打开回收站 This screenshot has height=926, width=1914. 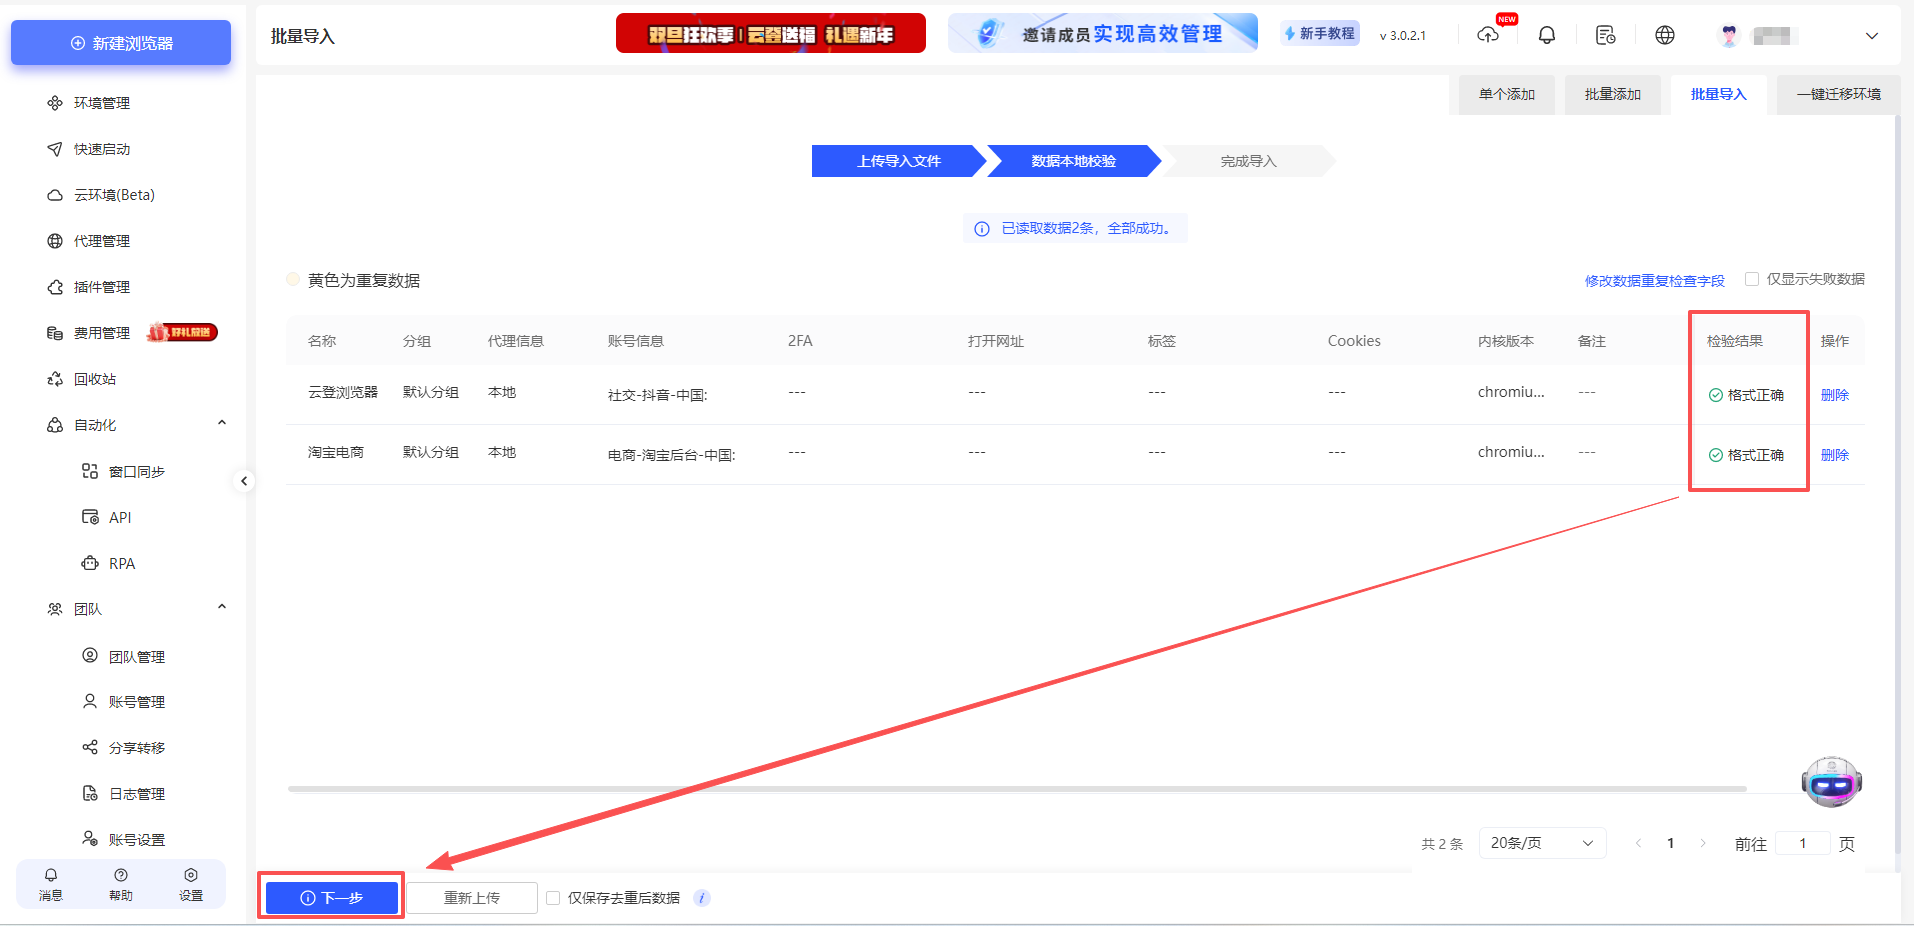click(x=93, y=378)
